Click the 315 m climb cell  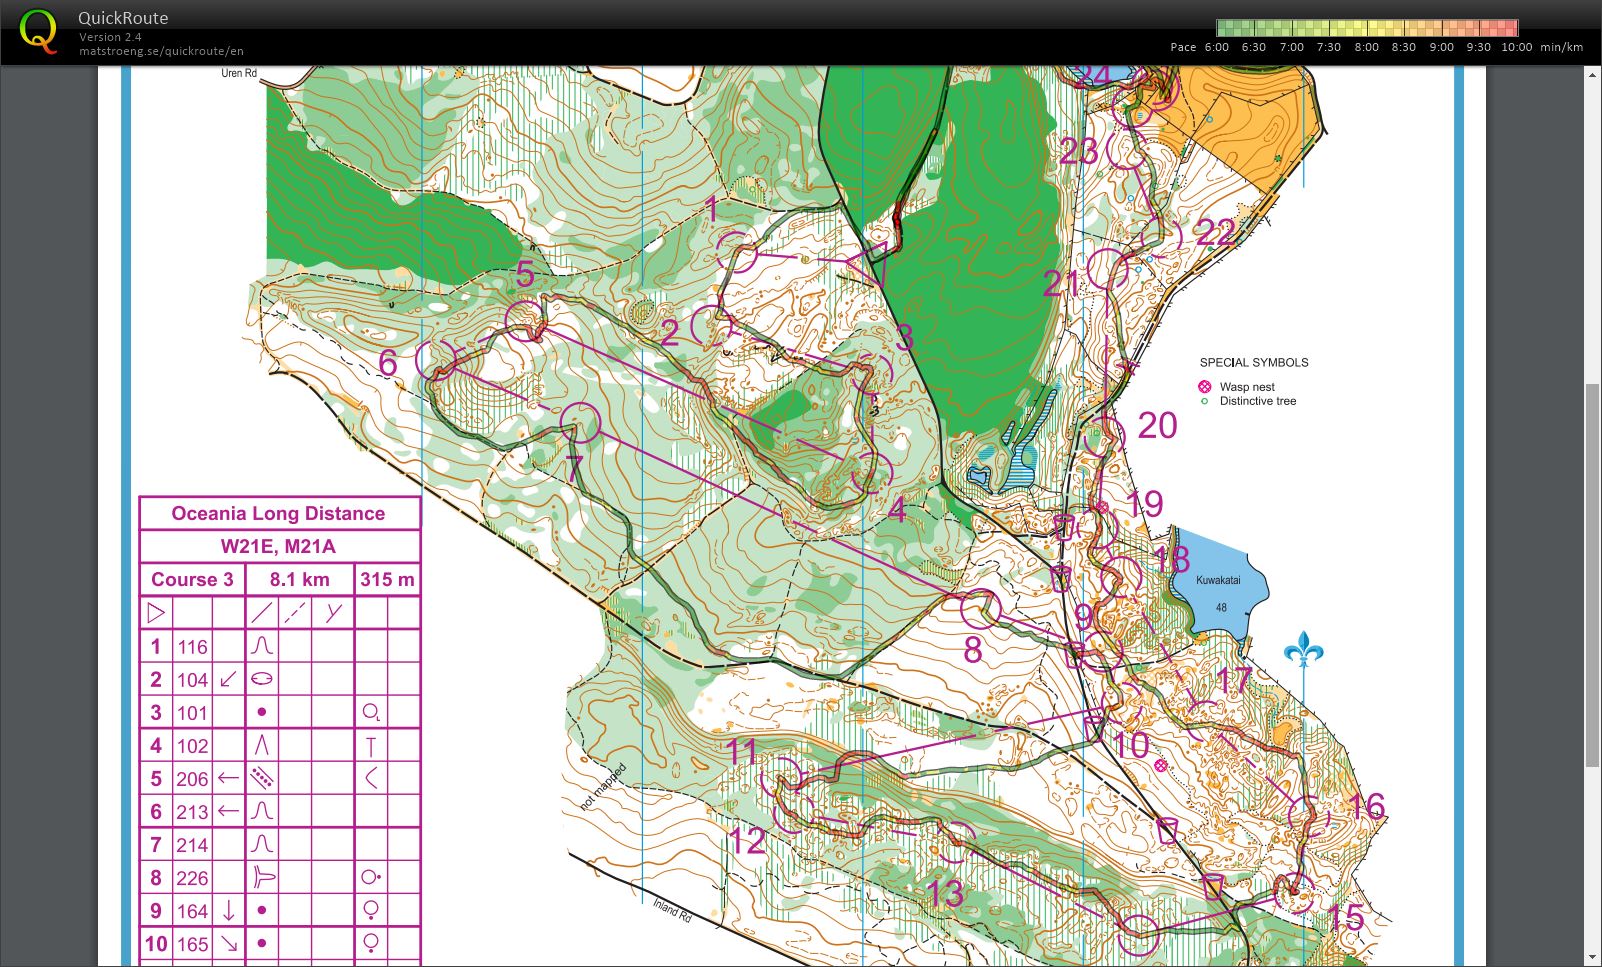click(x=387, y=579)
